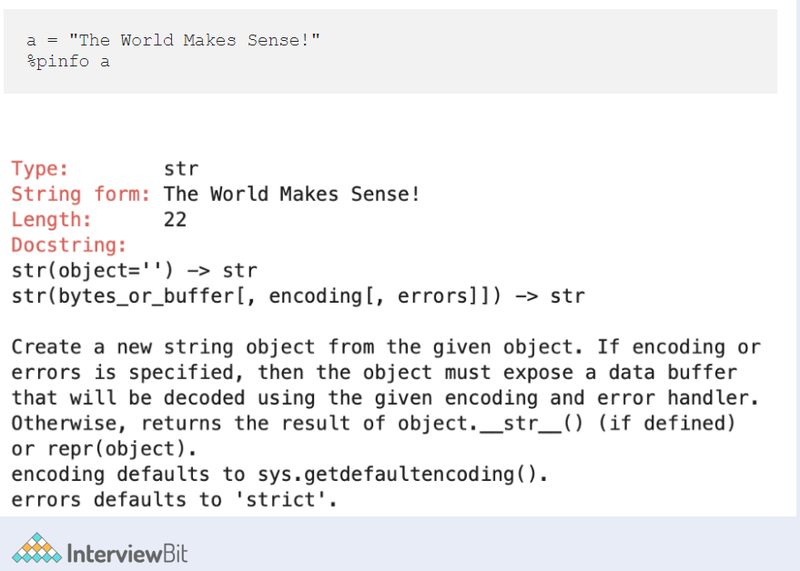Click the 'or repr(object).' line

point(104,448)
